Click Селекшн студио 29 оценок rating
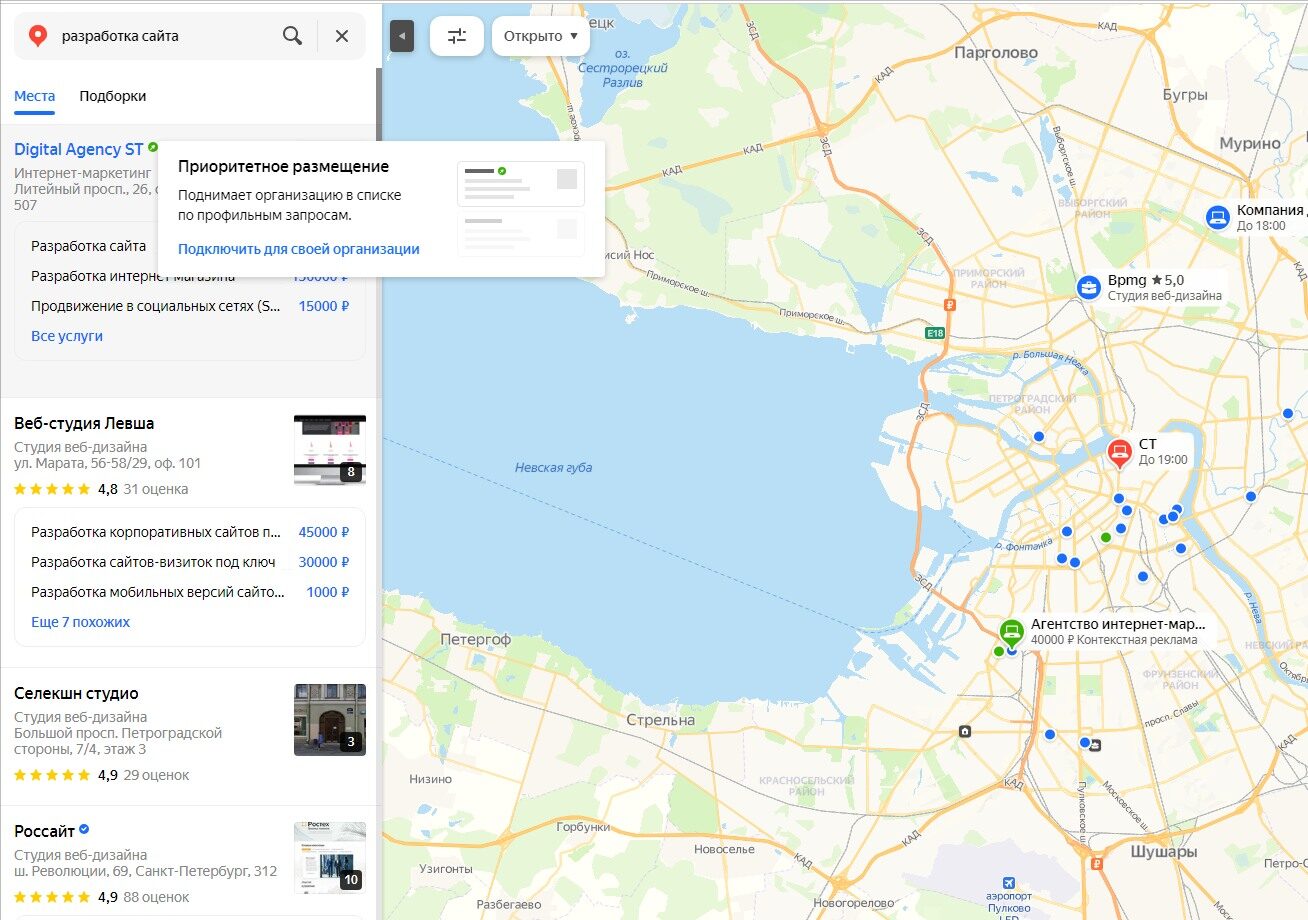The image size is (1308, 920). point(156,775)
